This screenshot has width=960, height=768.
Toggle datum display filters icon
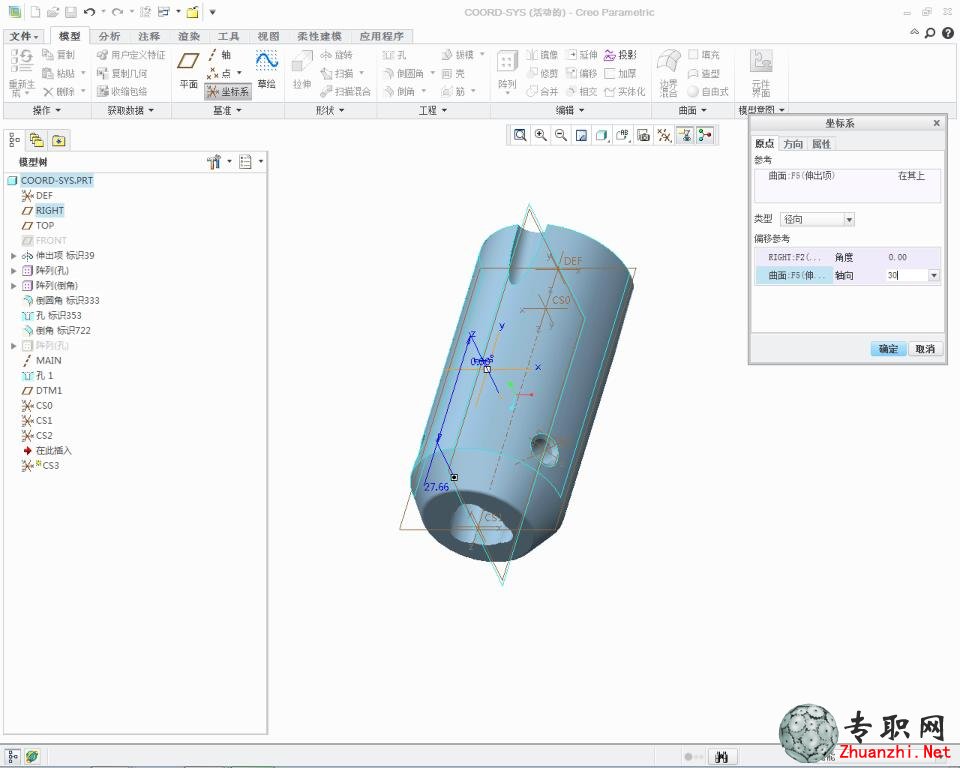pos(664,135)
